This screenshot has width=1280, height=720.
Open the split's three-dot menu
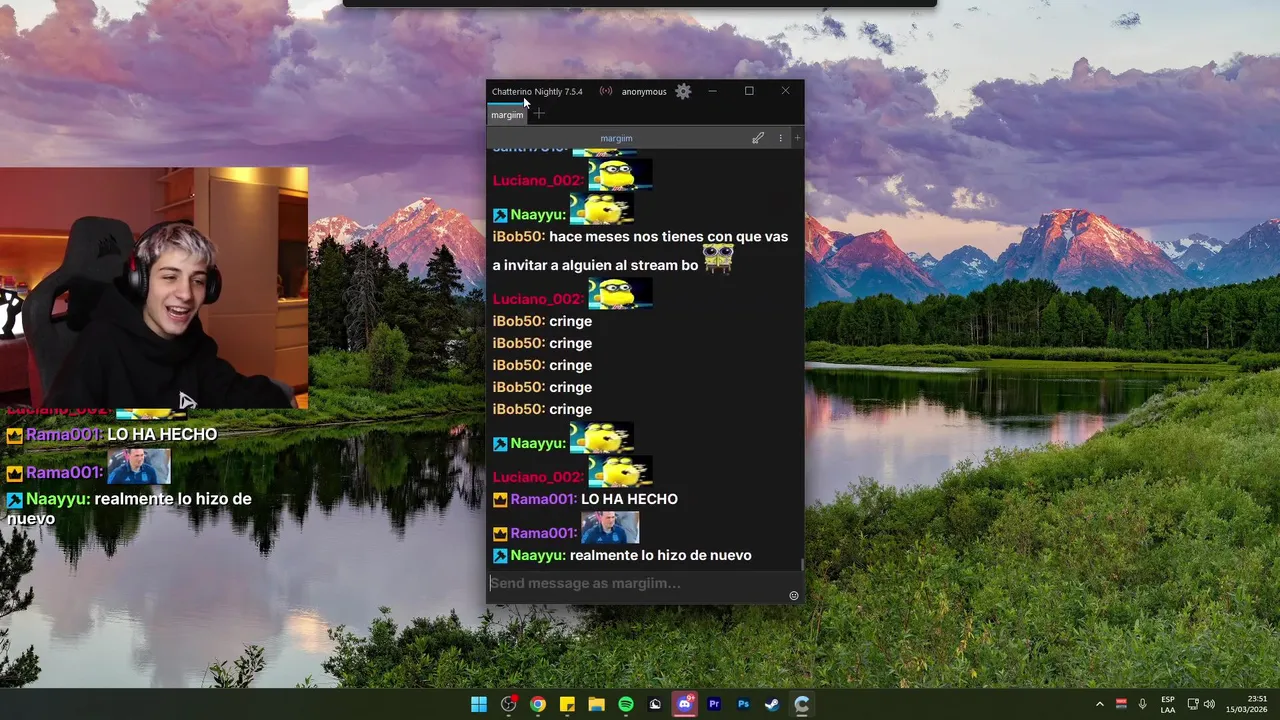[x=781, y=138]
